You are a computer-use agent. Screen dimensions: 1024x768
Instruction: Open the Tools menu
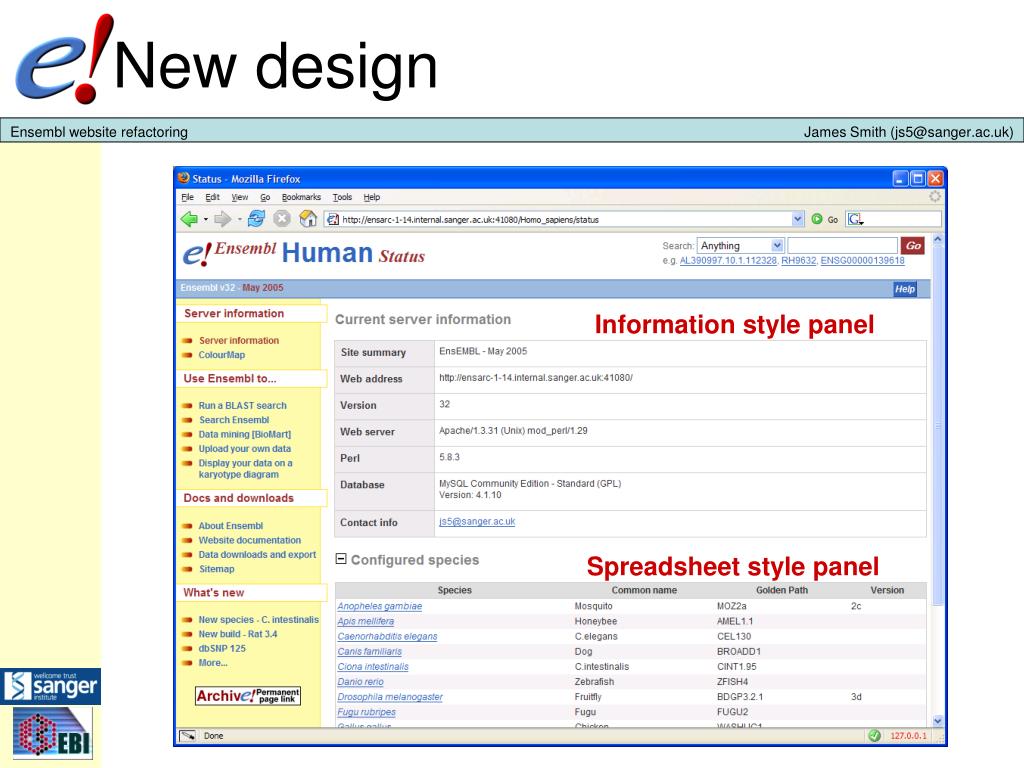point(342,197)
